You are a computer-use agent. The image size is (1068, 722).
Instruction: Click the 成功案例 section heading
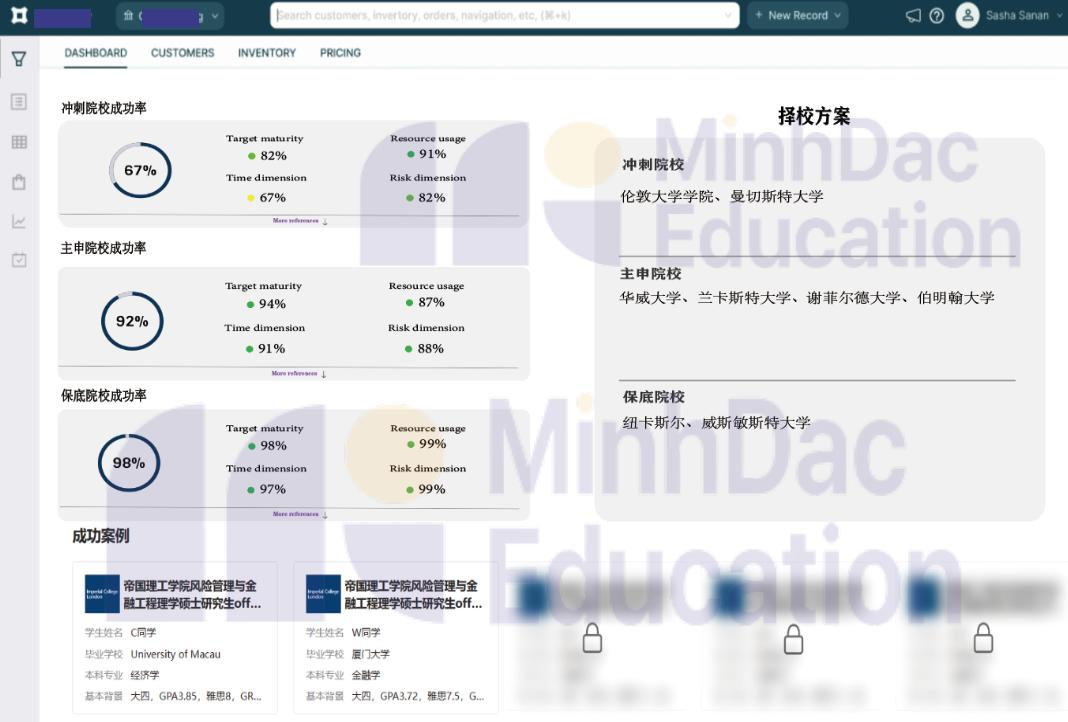[x=101, y=536]
